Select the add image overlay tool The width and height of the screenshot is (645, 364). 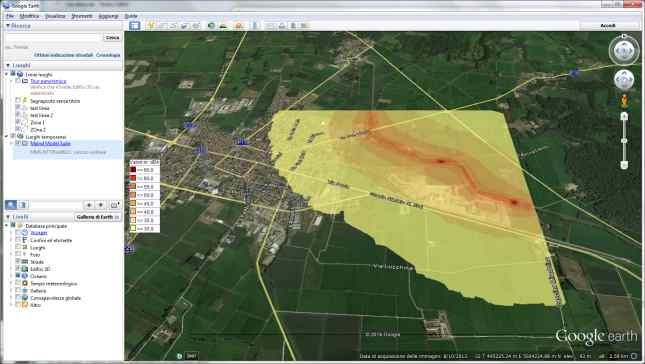(184, 26)
